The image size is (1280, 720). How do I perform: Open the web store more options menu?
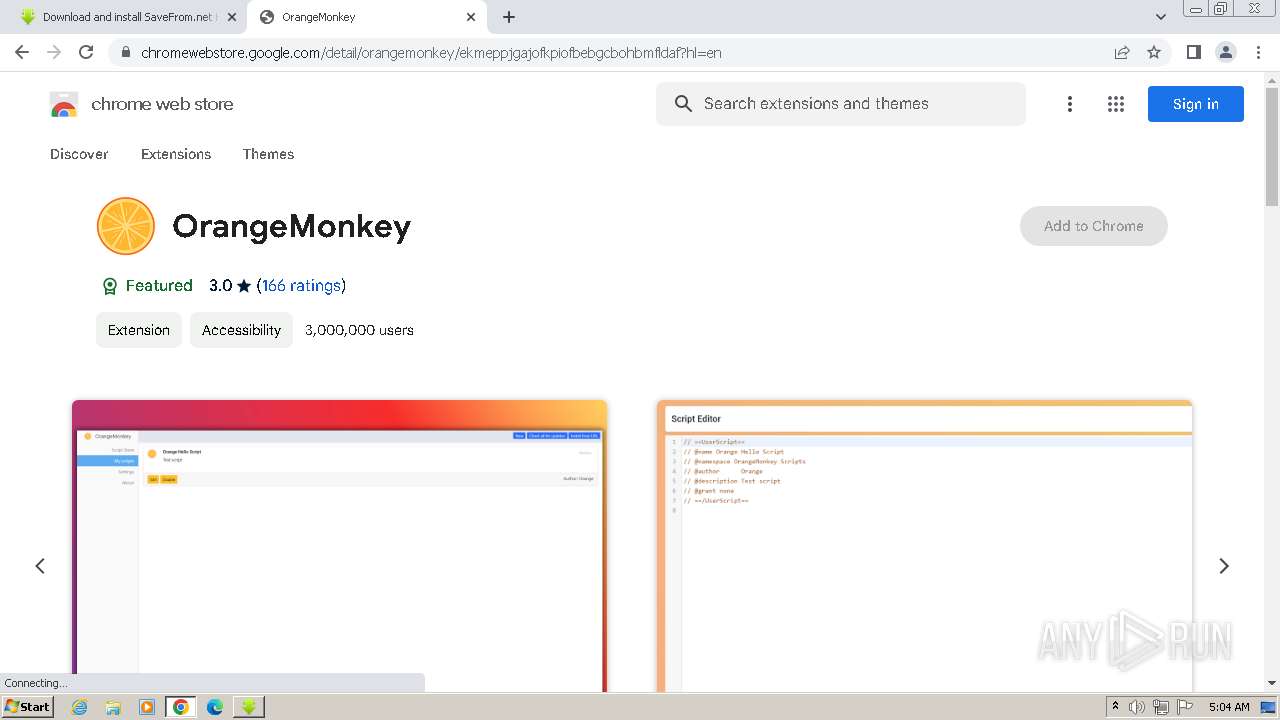click(x=1070, y=104)
